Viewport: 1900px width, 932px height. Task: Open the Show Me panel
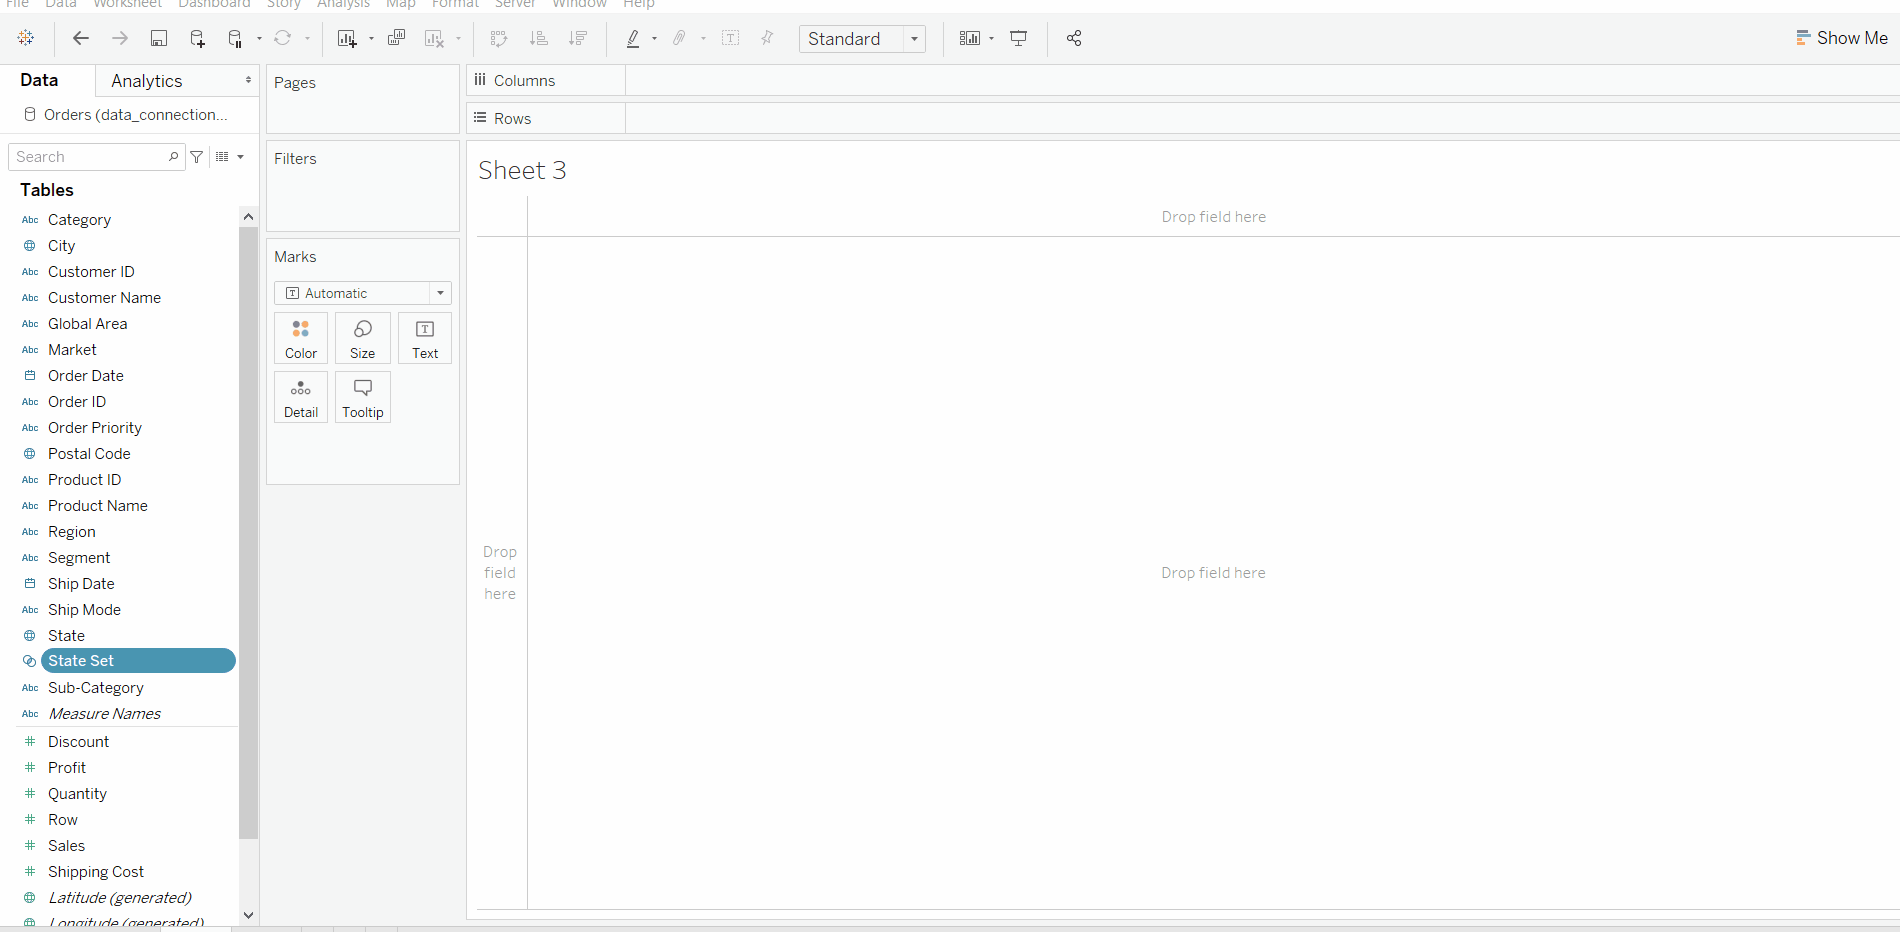click(1841, 38)
